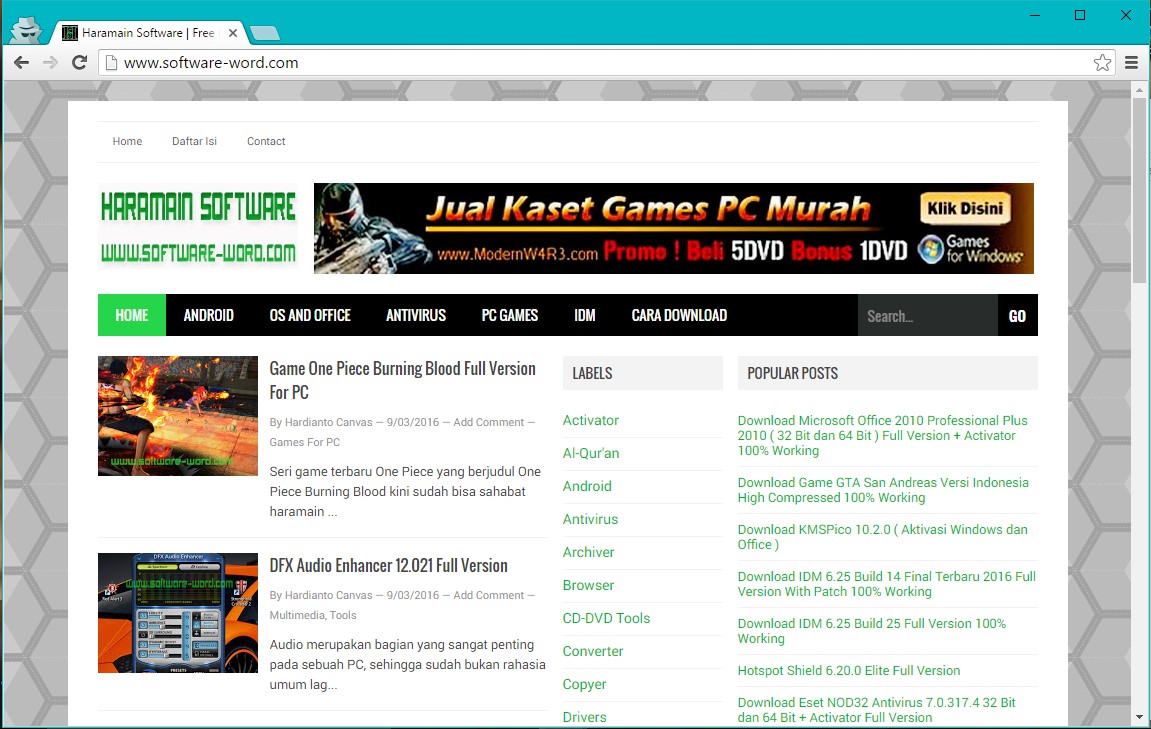Click the vertical scrollbar thumb
1151x729 pixels.
pos(1139,189)
